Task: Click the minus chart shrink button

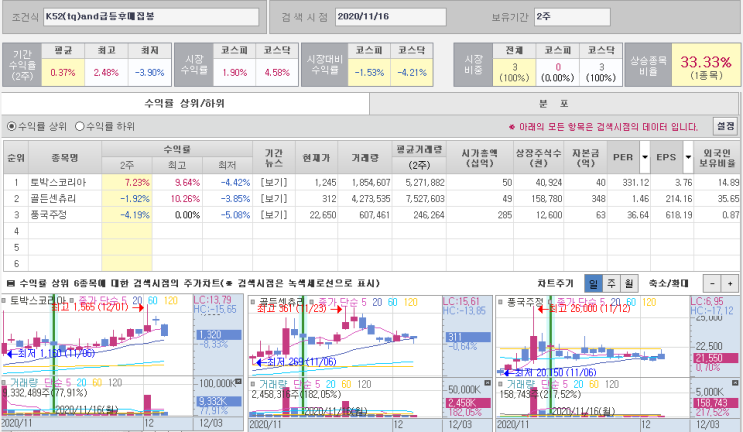Action: (x=712, y=283)
